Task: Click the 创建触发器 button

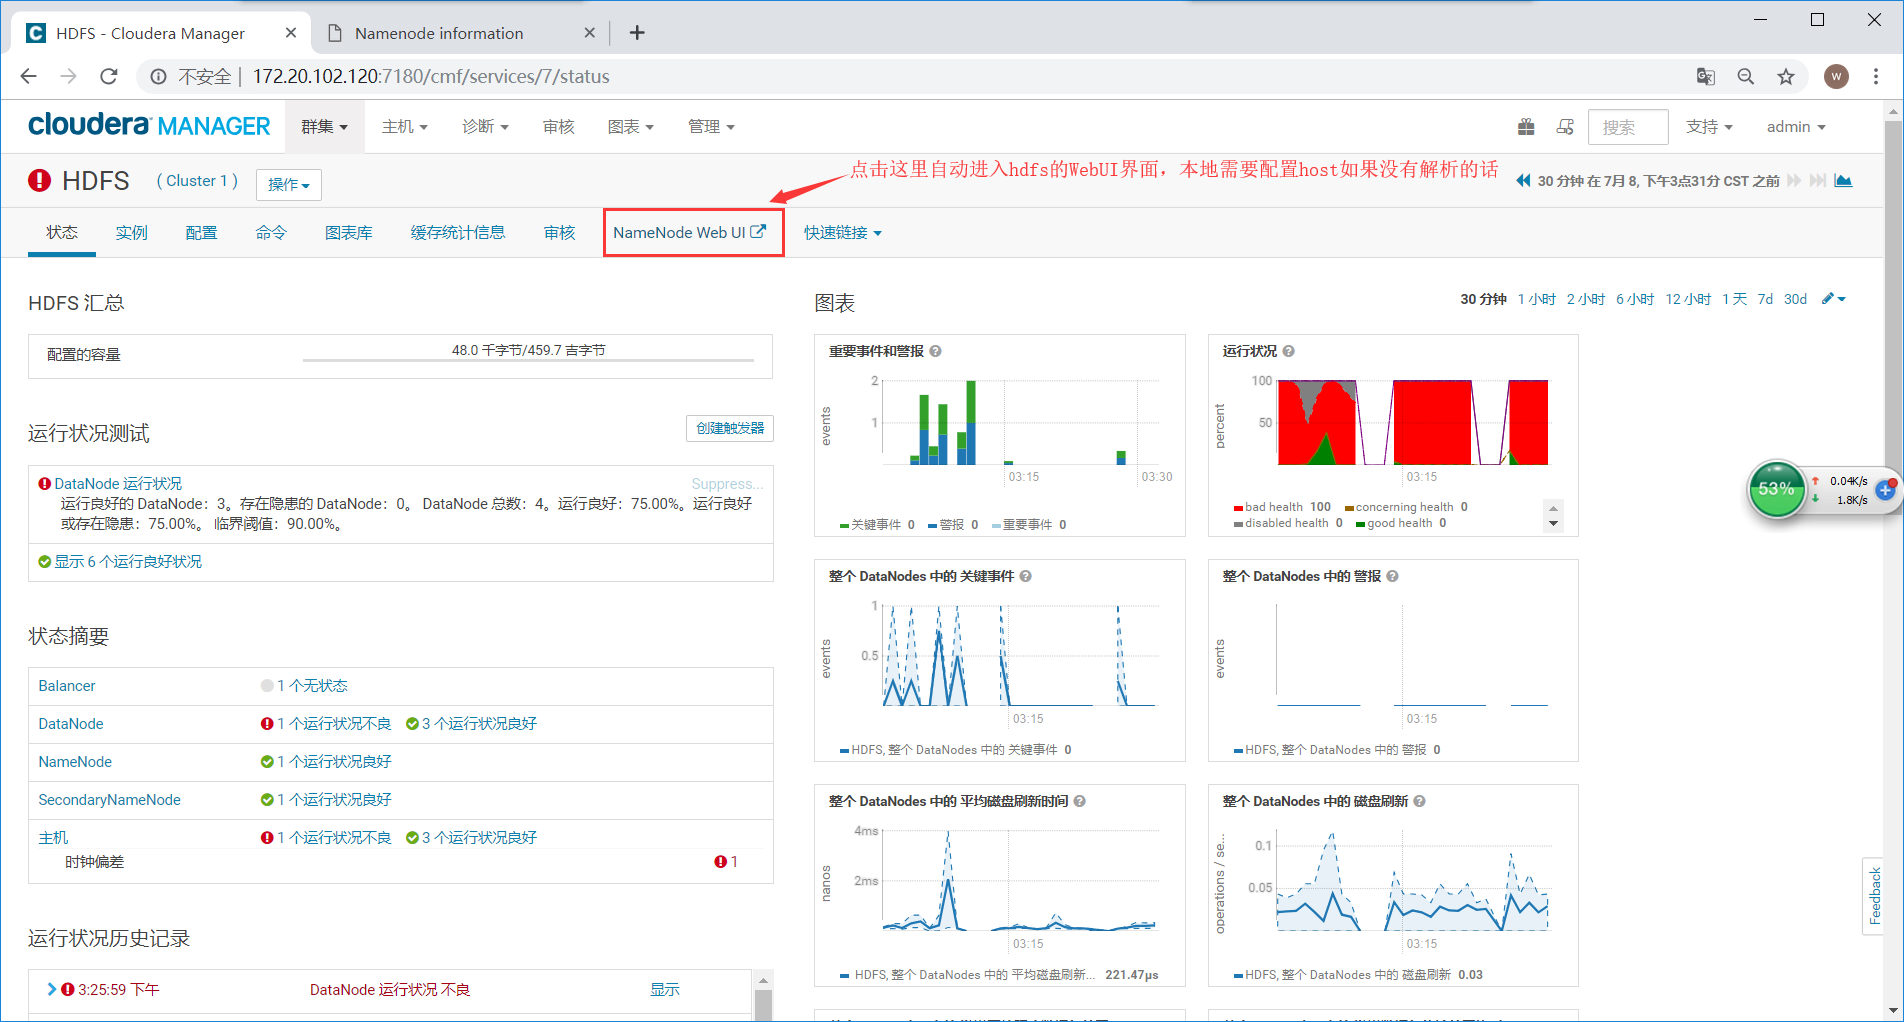Action: pos(730,428)
